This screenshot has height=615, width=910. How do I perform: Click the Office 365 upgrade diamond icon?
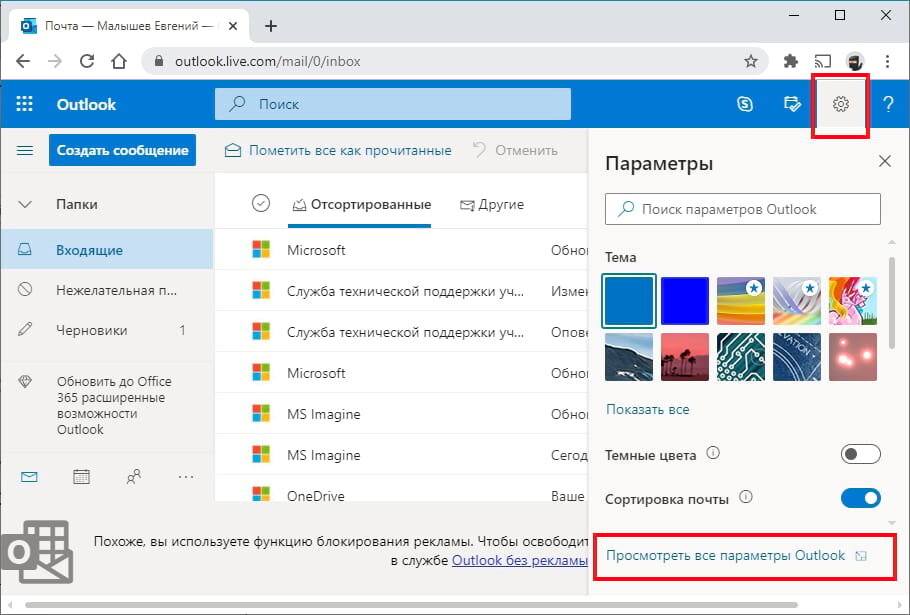point(25,382)
